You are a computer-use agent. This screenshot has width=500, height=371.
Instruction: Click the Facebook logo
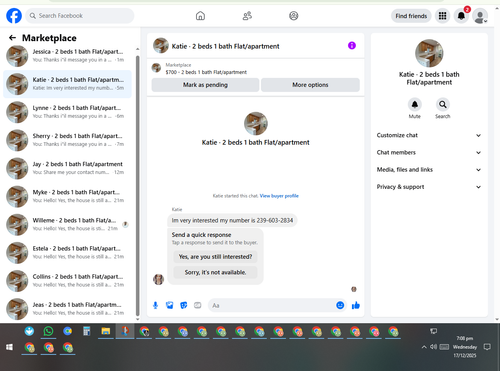click(x=14, y=16)
